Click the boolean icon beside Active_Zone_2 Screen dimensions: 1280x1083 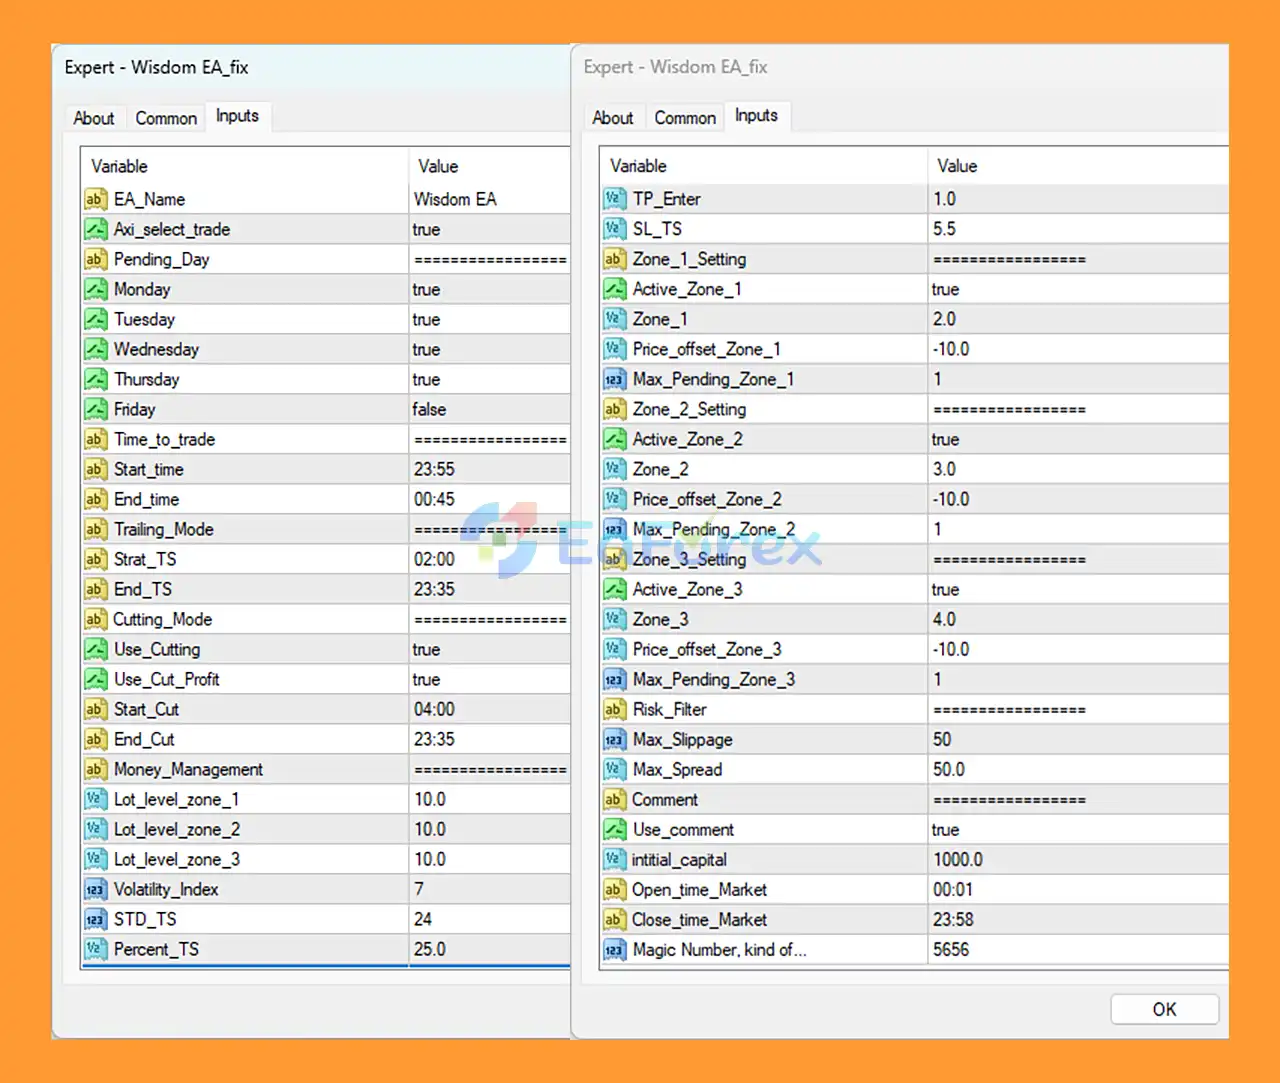[614, 439]
